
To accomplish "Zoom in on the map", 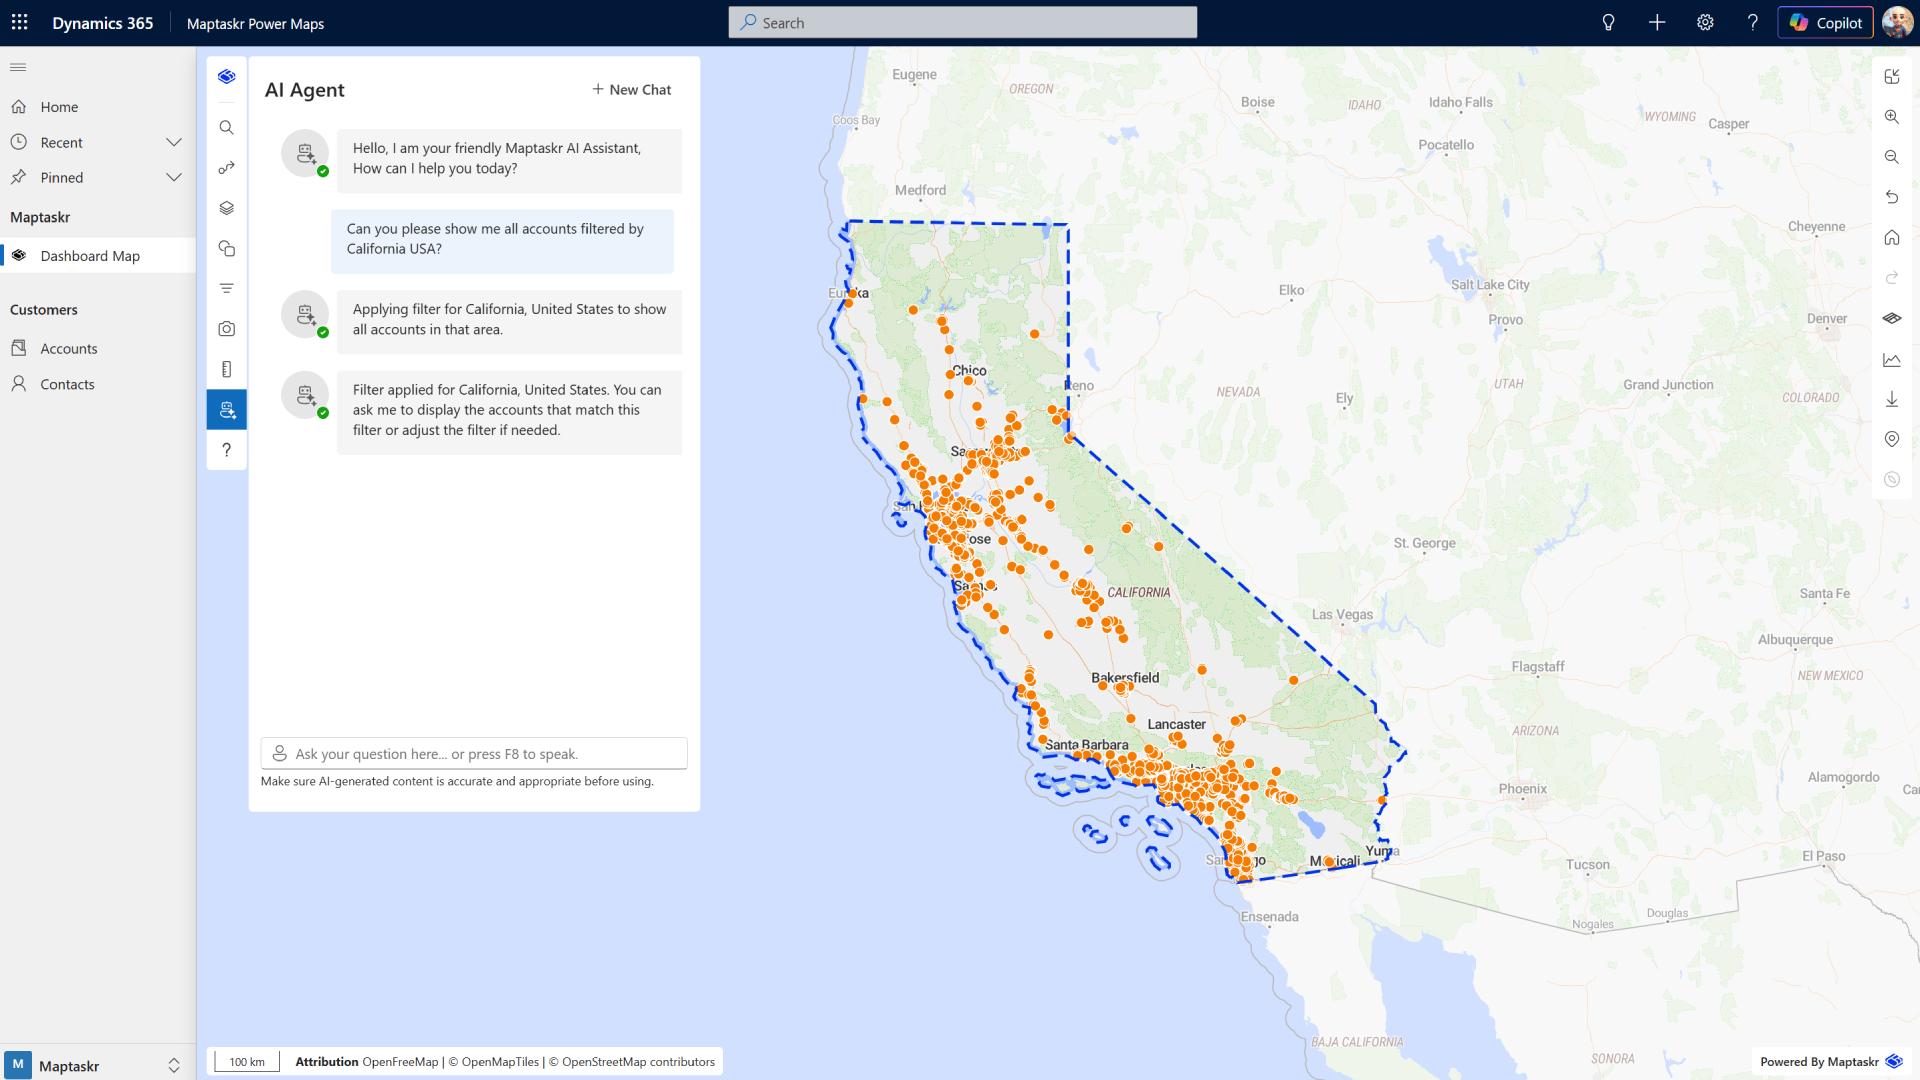I will pyautogui.click(x=1891, y=117).
